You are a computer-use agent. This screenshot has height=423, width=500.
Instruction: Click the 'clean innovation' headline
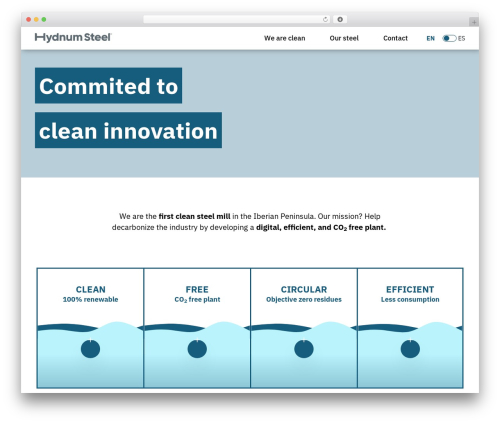click(128, 130)
